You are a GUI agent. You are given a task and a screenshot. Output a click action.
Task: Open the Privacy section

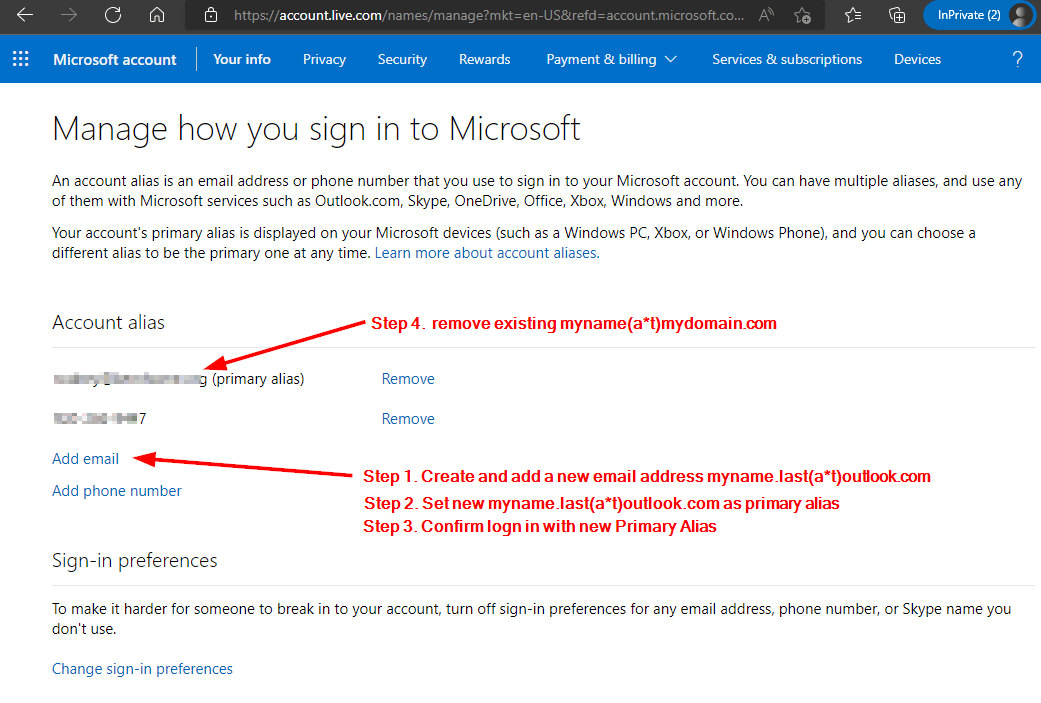(324, 59)
